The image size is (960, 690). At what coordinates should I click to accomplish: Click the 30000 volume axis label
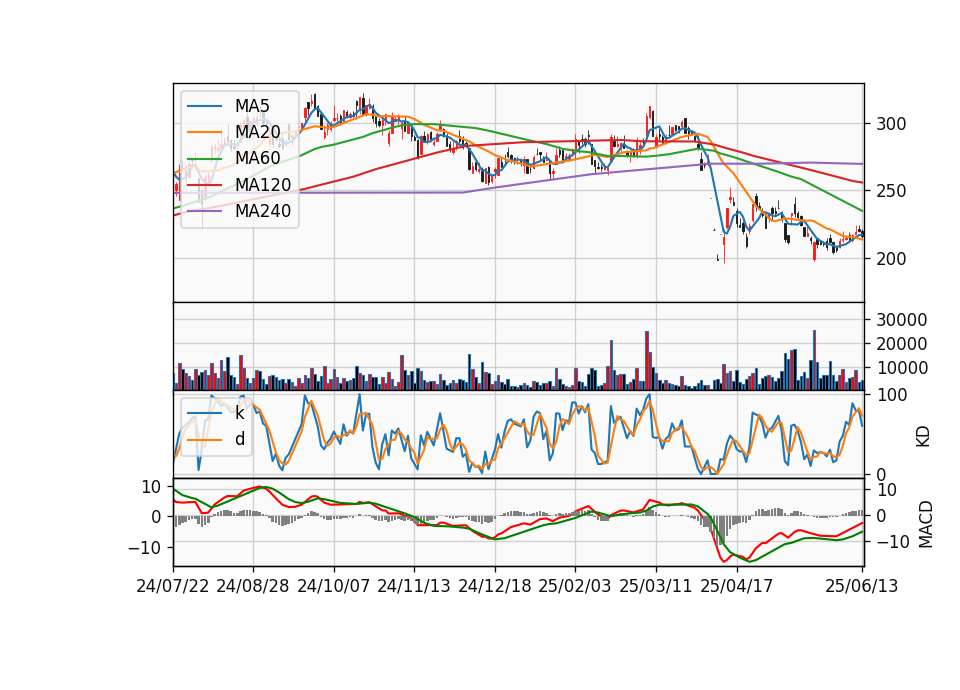point(902,320)
